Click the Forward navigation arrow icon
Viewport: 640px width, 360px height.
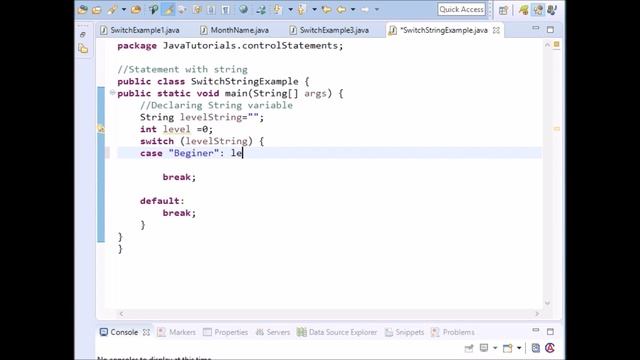pyautogui.click(x=365, y=9)
